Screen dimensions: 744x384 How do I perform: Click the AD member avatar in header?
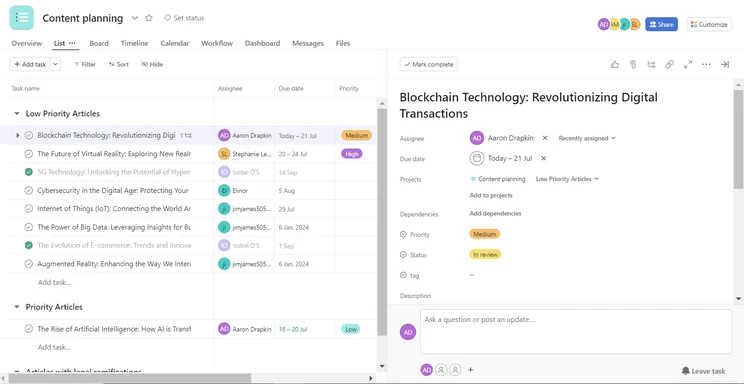603,24
